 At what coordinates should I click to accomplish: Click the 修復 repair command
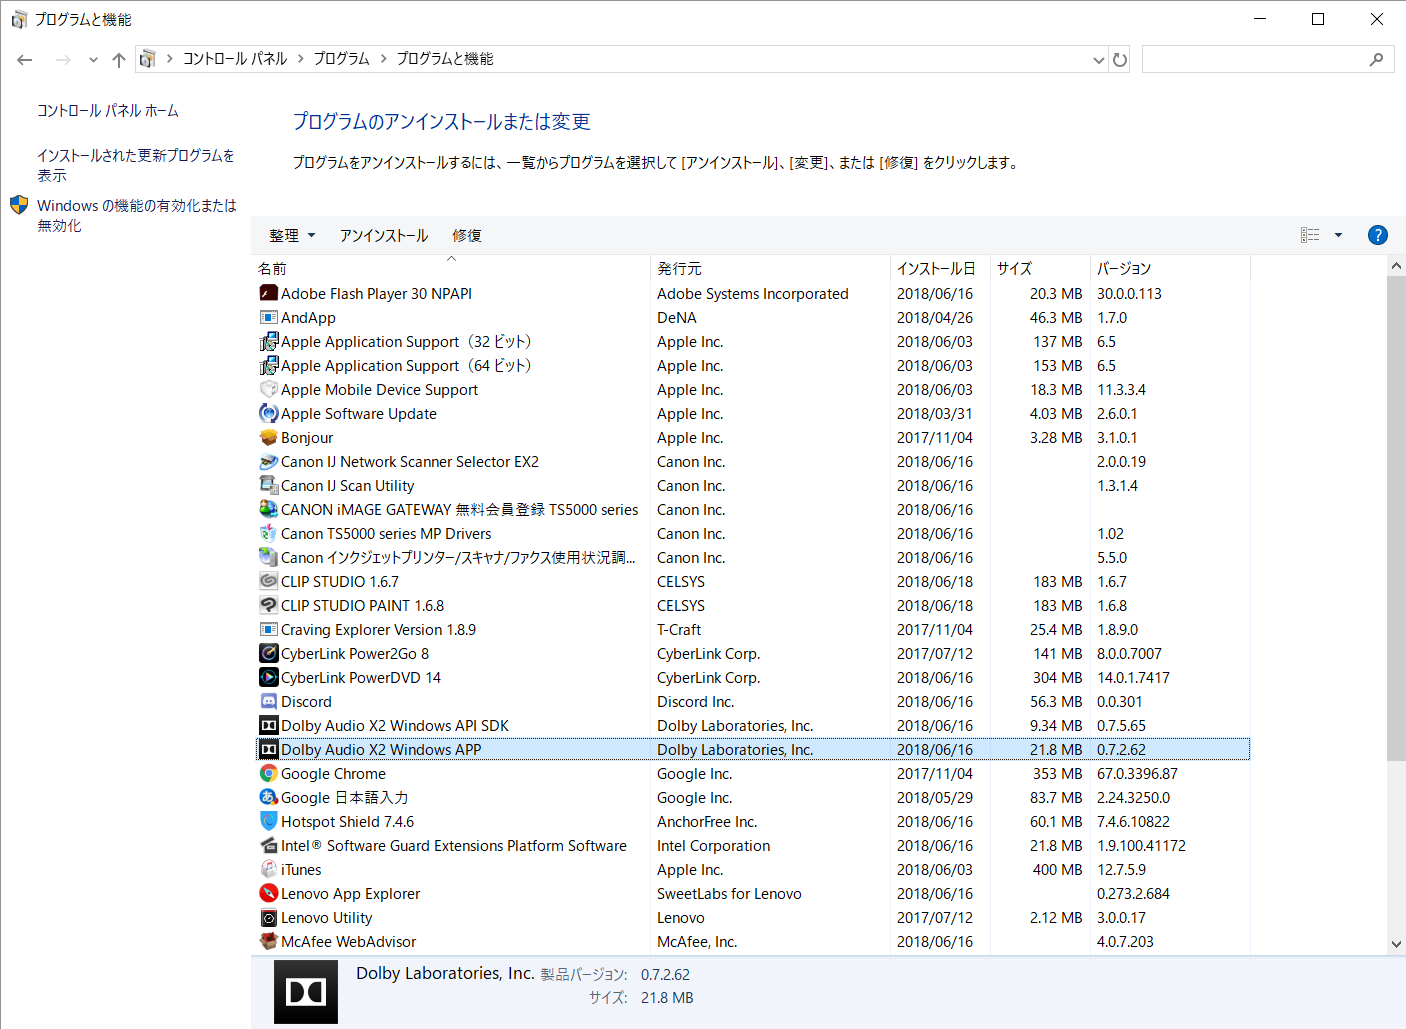point(467,235)
